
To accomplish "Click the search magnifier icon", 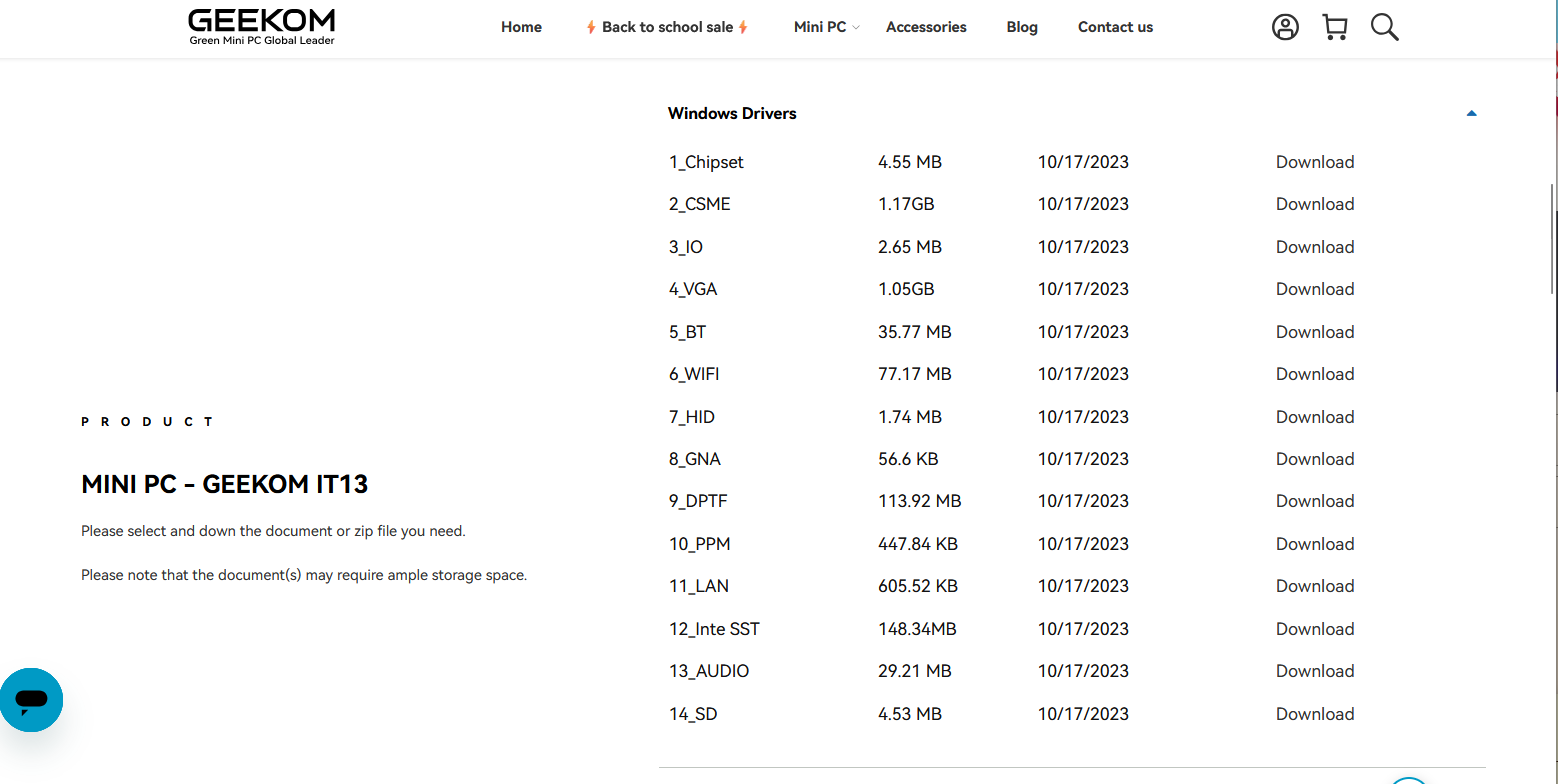I will 1385,27.
